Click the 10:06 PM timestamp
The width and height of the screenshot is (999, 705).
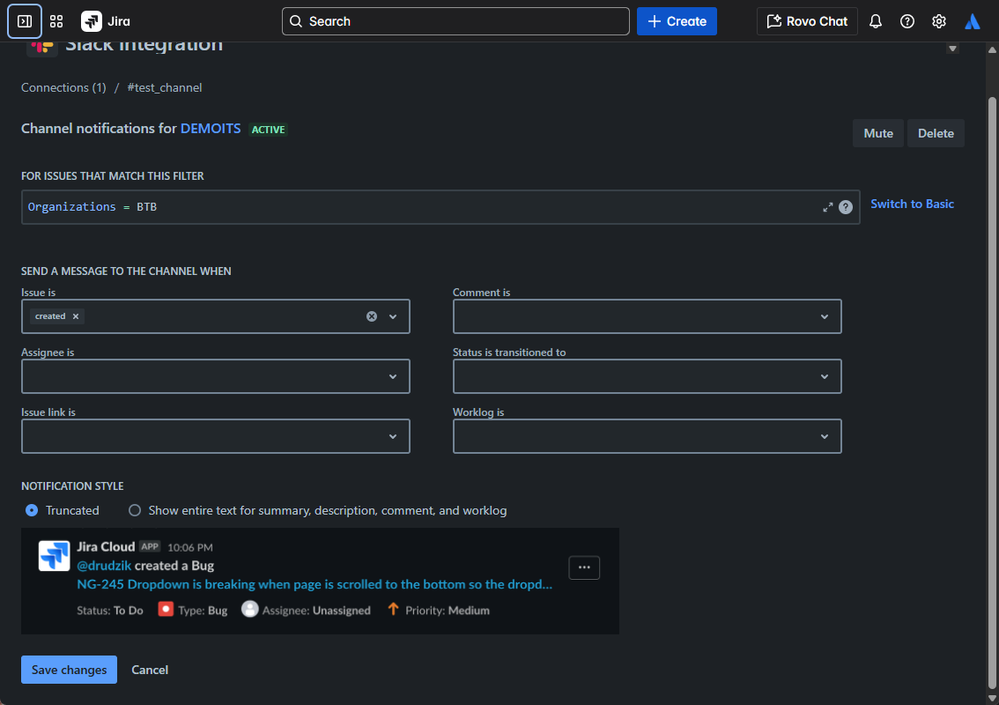(x=190, y=547)
